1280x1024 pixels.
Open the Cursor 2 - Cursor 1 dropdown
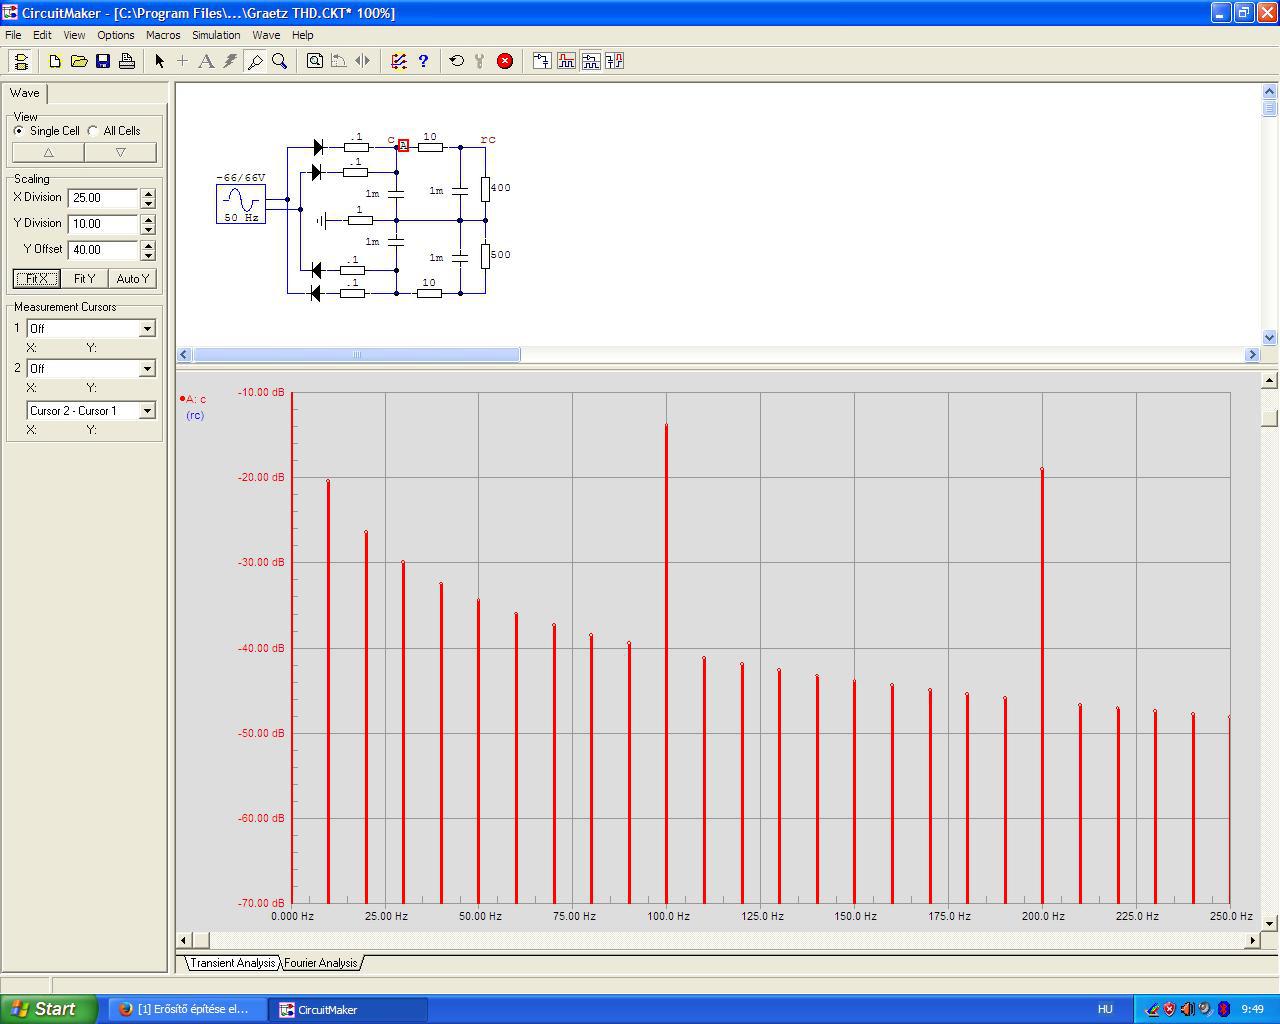click(147, 411)
